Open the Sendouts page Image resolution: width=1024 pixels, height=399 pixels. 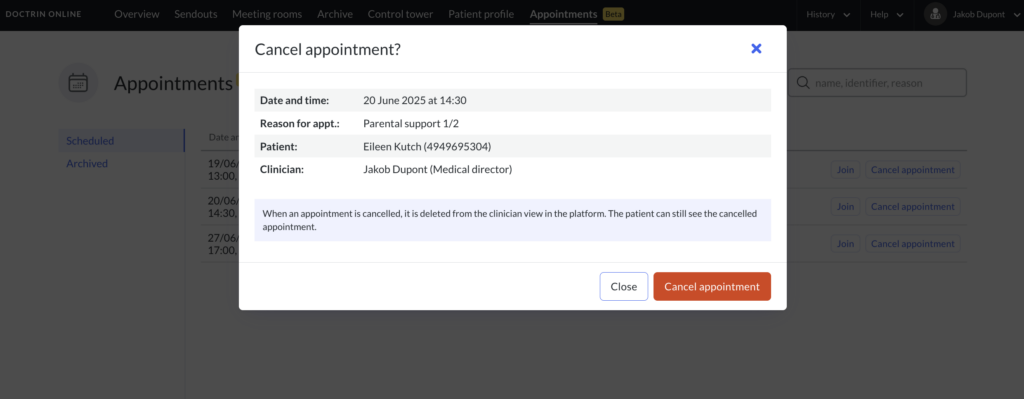195,14
